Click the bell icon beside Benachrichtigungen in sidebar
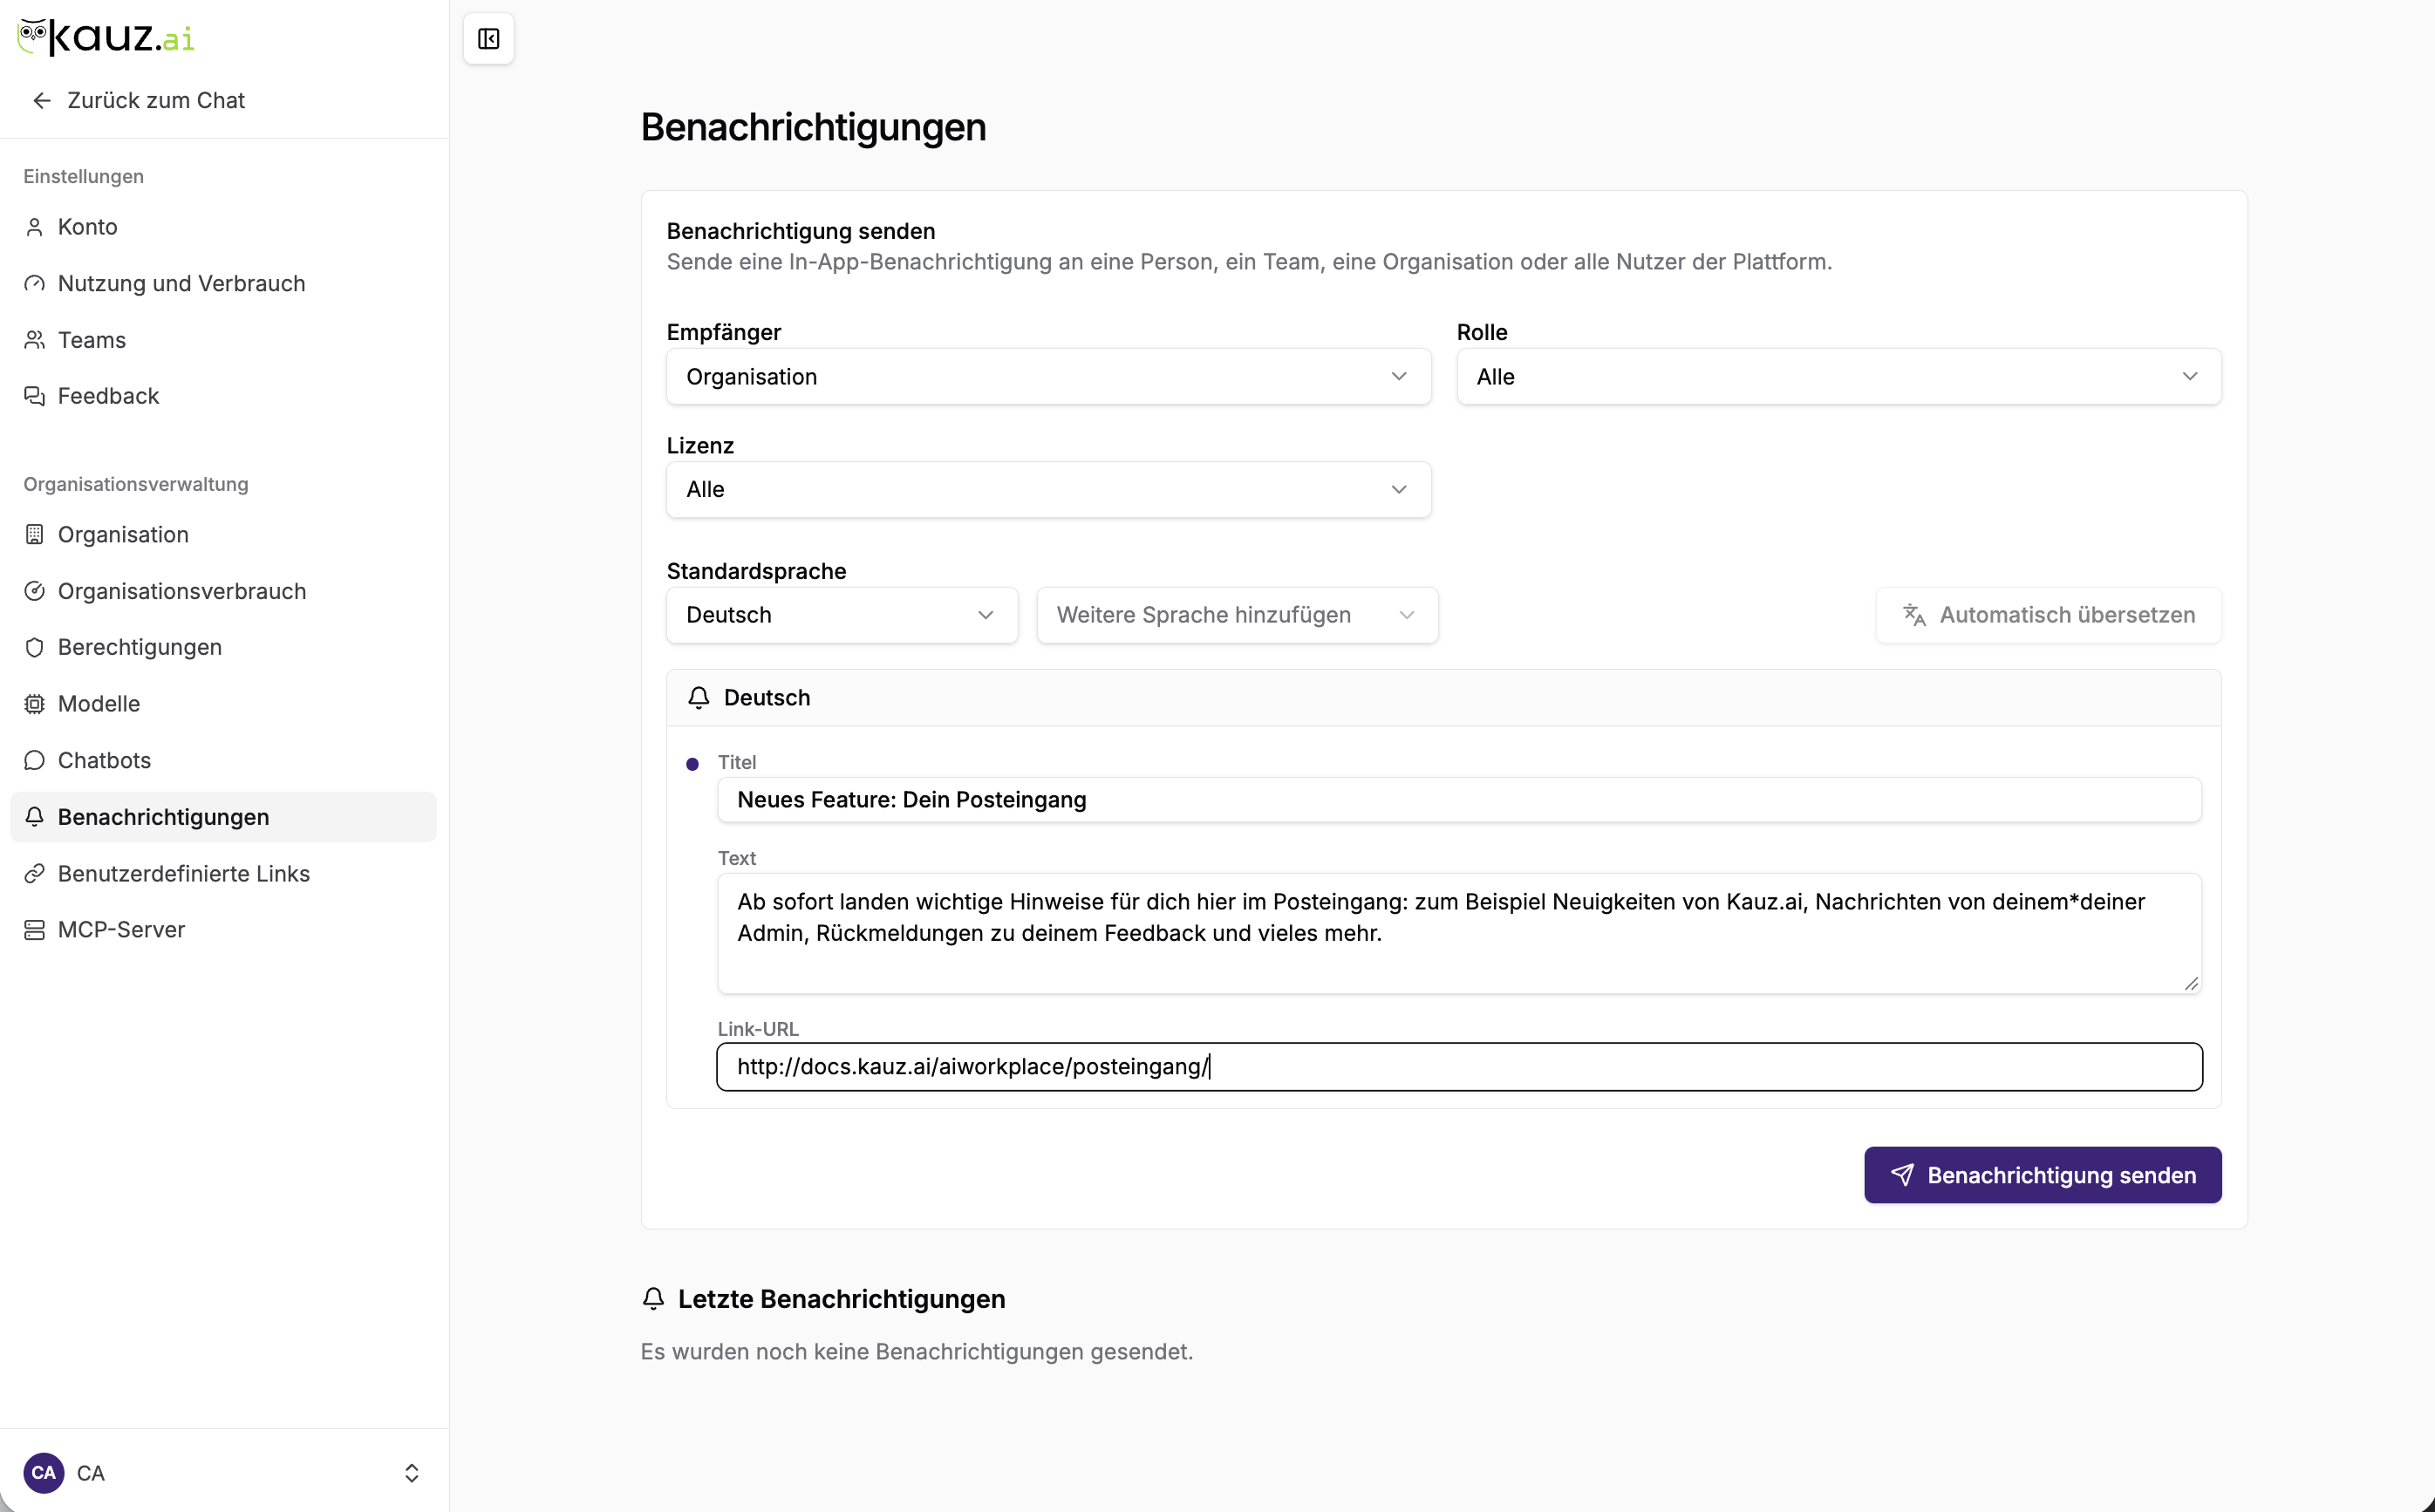 [x=35, y=817]
